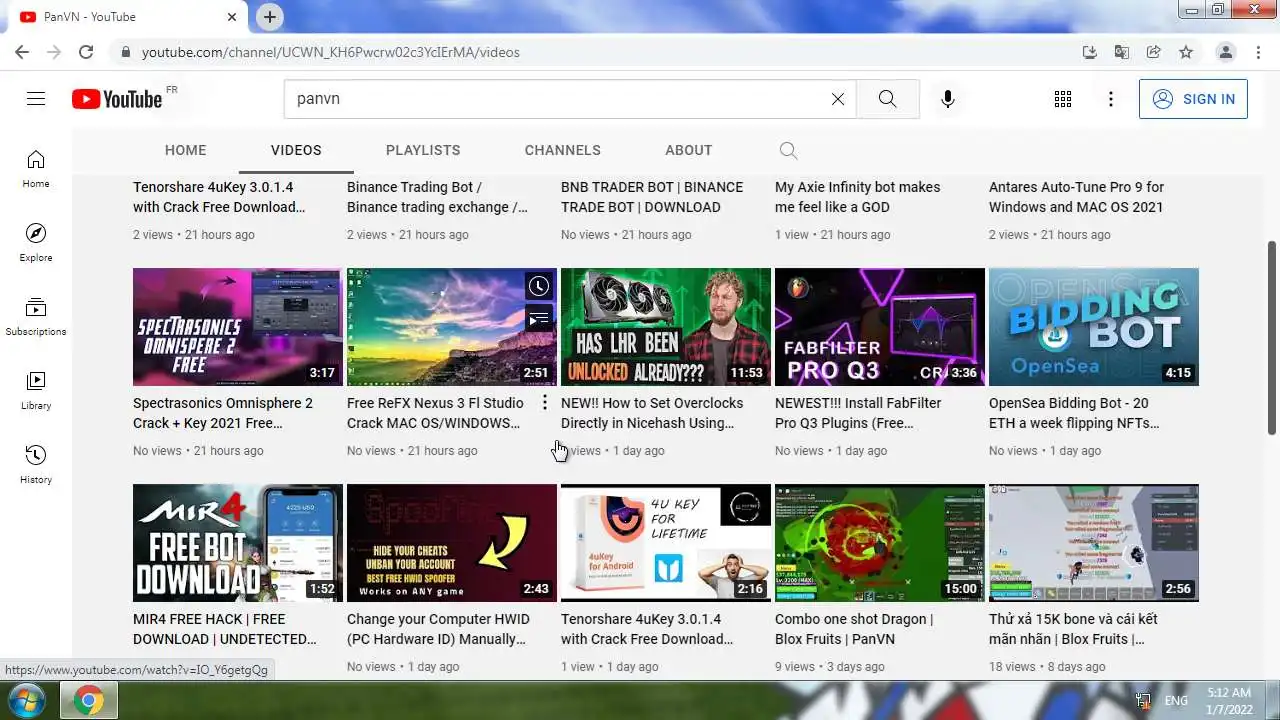Open My Axie Infinity bot video title
This screenshot has height=720, width=1280.
pos(858,197)
